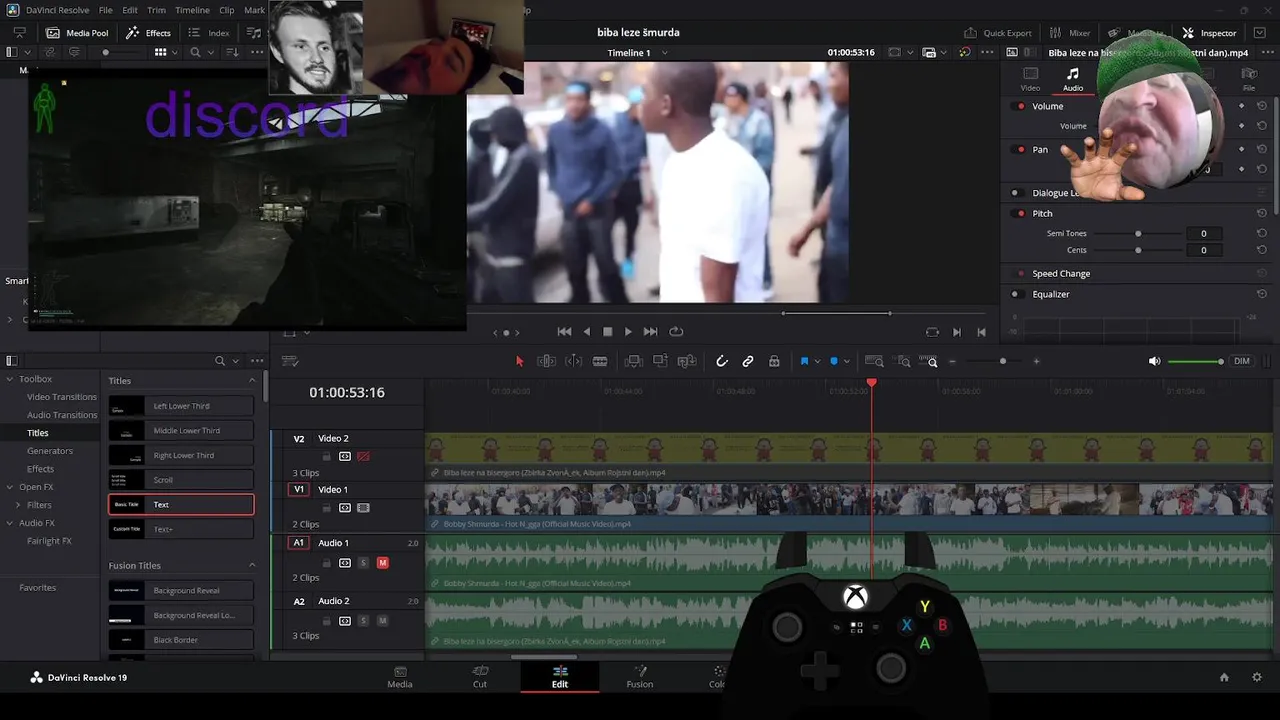Open the Timeline View Options icon
The image size is (1280, 720).
coord(290,361)
